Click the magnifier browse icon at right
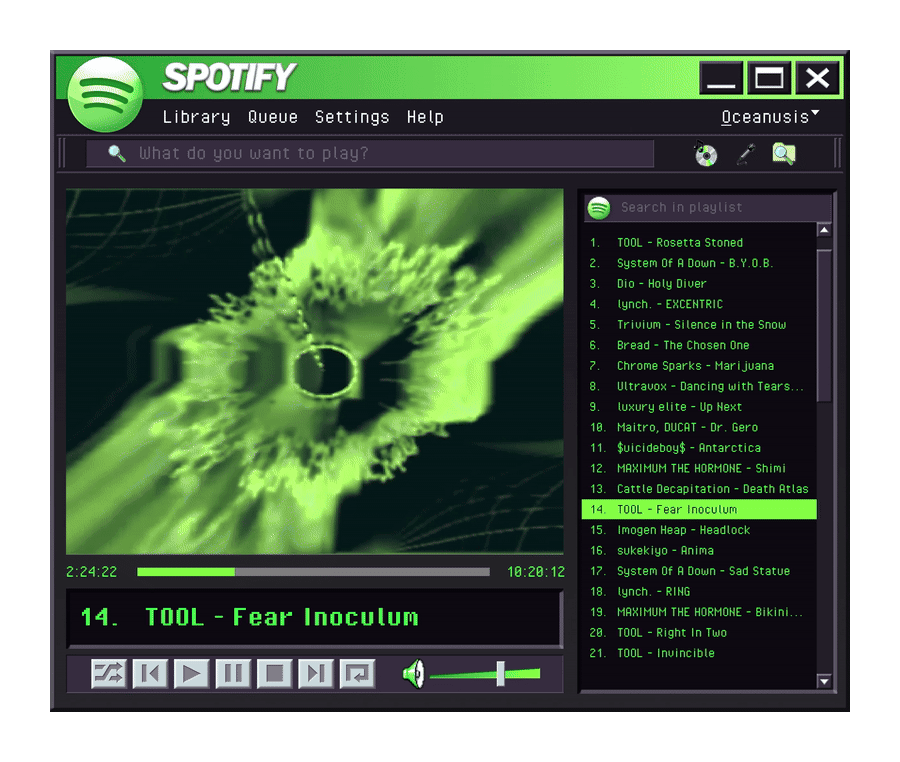 click(x=783, y=154)
